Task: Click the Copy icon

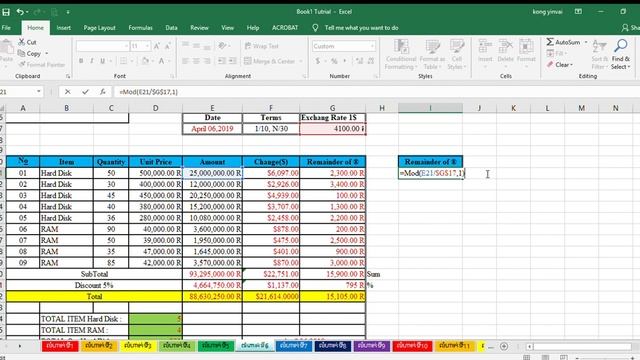Action: 22,53
